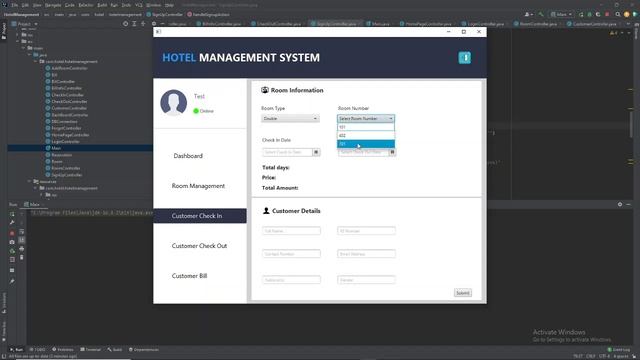Screen dimensions: 640x360
Task: Click the Submit button
Action: (463, 293)
